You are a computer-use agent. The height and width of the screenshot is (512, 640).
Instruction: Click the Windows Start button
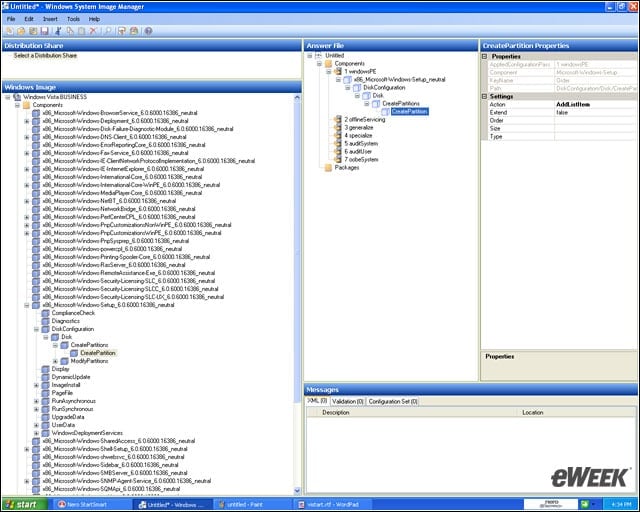coord(25,505)
